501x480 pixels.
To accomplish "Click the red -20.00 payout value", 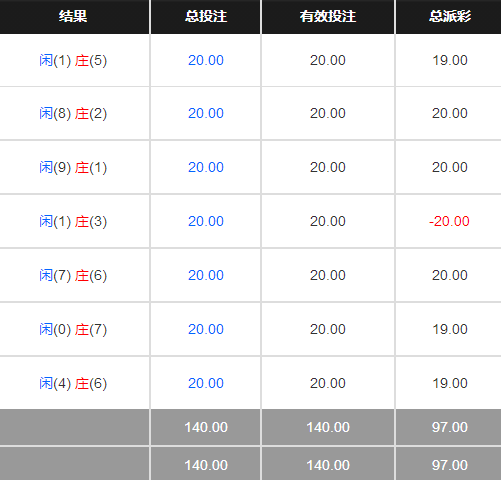I will [449, 221].
